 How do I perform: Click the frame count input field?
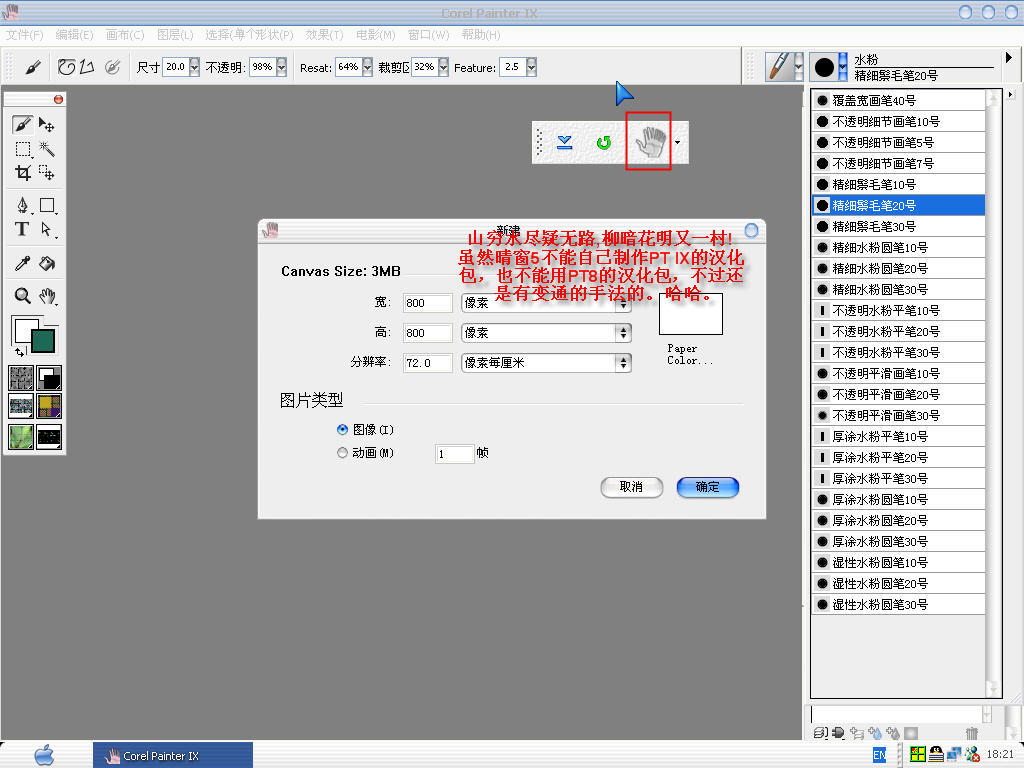(x=454, y=454)
